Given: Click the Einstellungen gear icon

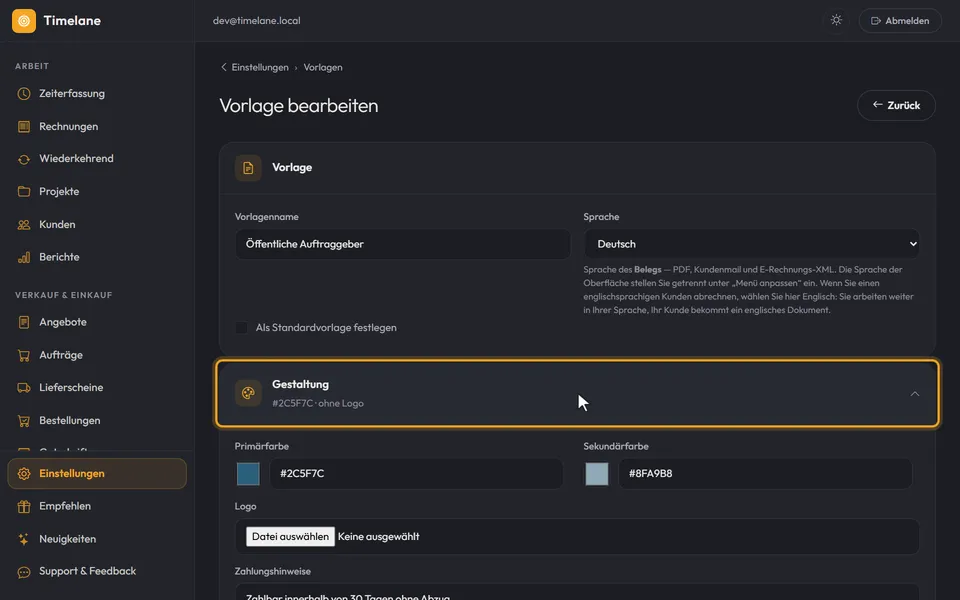Looking at the screenshot, I should pos(24,474).
